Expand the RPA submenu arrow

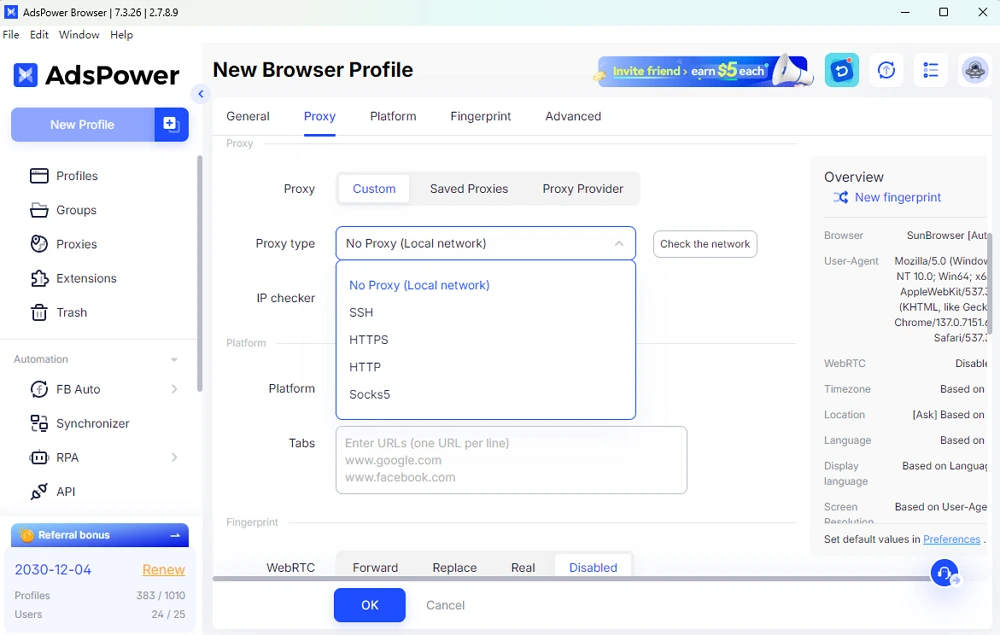(174, 458)
